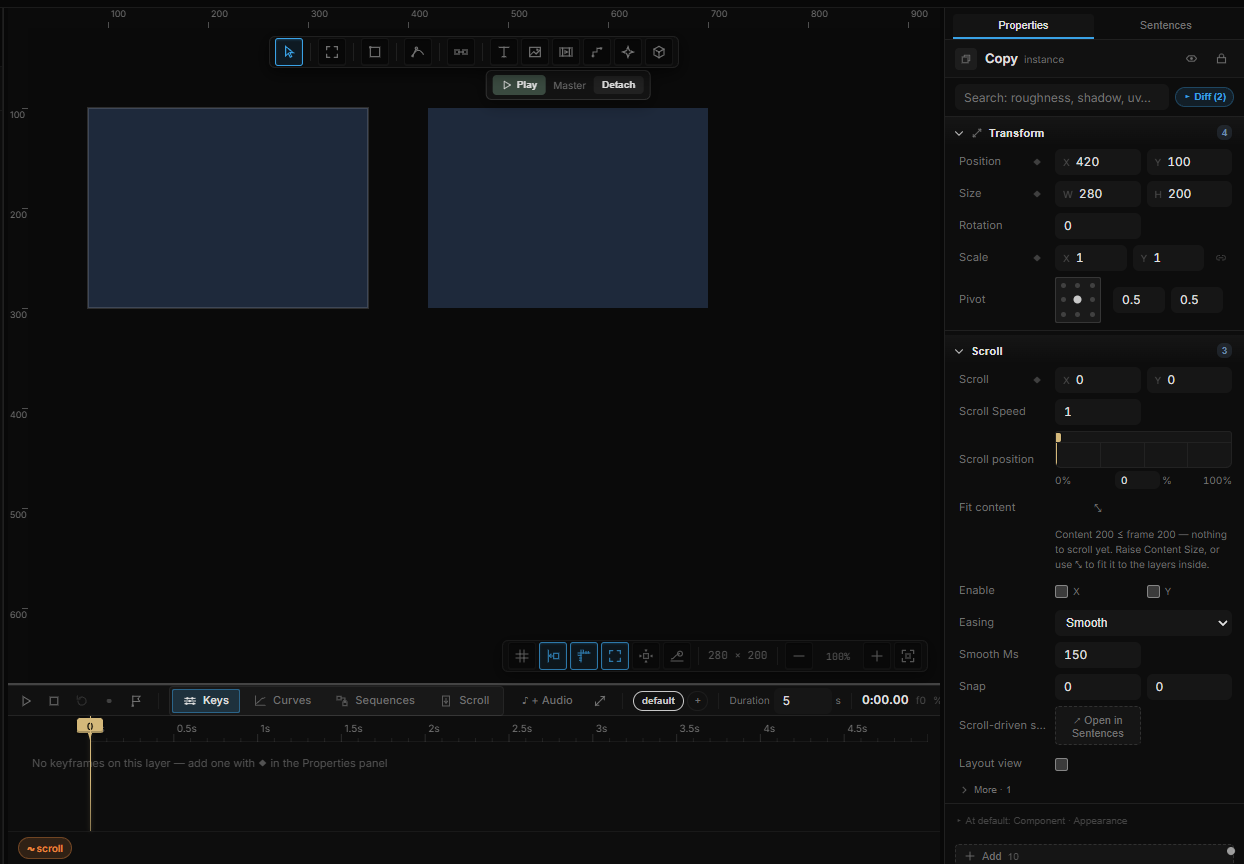Expand the More options row
Image resolution: width=1244 pixels, height=864 pixels.
[x=986, y=790]
